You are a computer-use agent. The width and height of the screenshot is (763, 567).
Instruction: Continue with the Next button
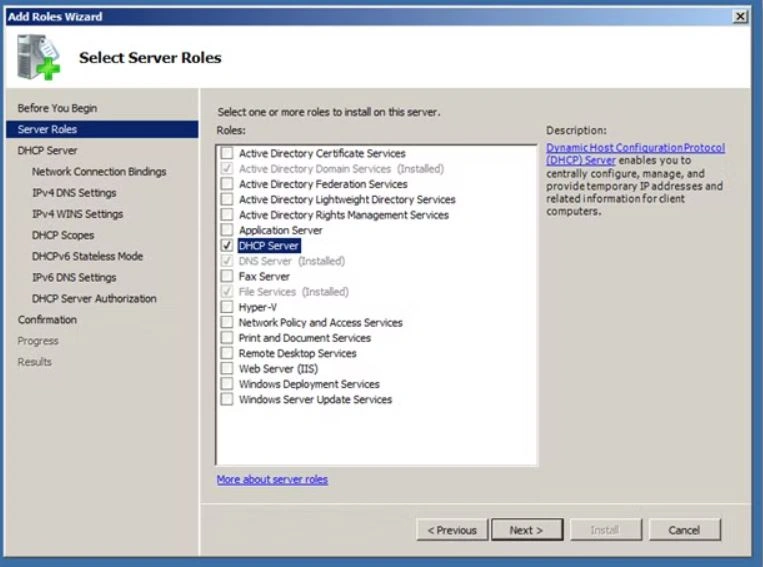[527, 530]
